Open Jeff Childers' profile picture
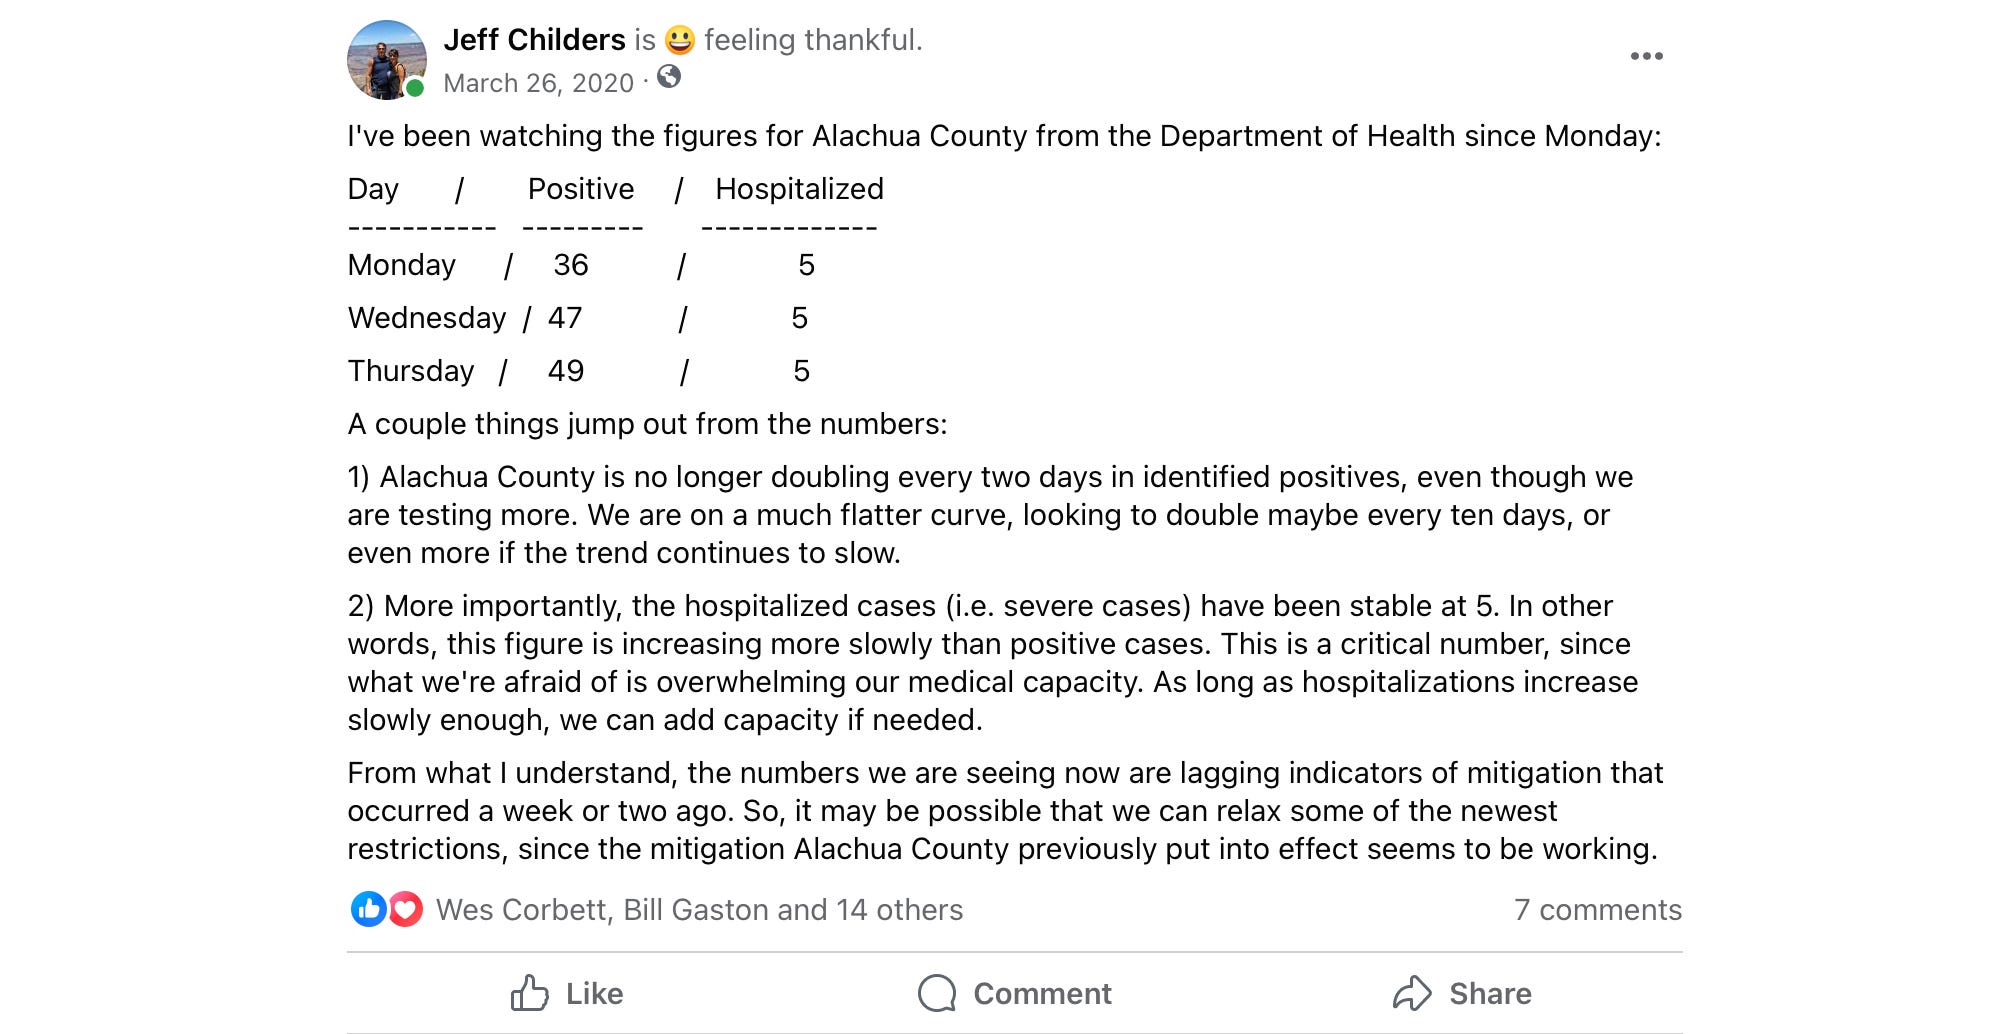Screen dimensions: 2008x1034 point(385,60)
